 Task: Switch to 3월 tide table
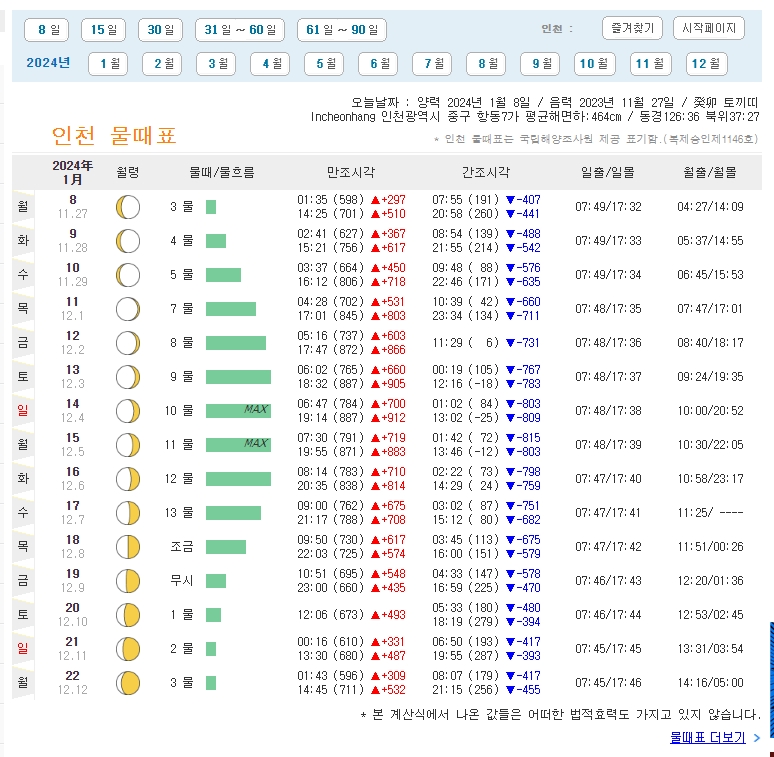pyautogui.click(x=216, y=64)
